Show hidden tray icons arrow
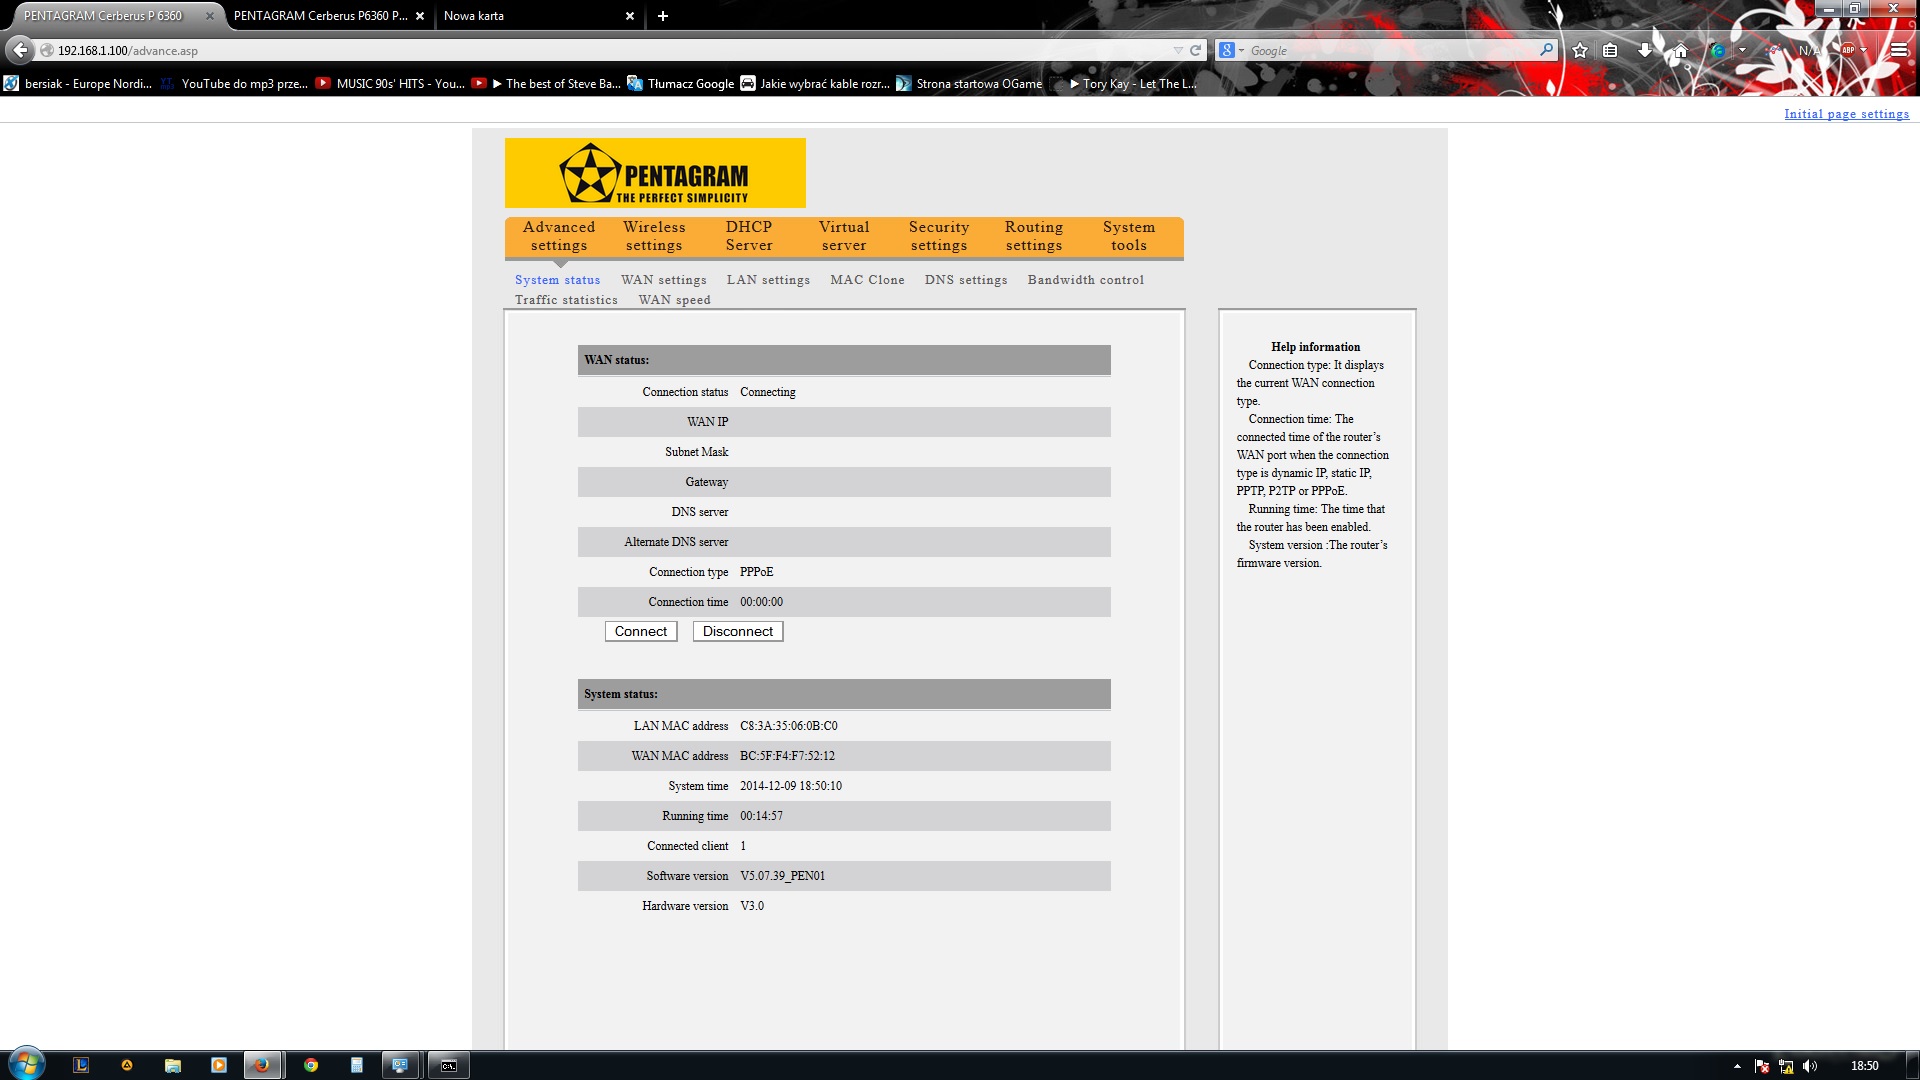The height and width of the screenshot is (1080, 1920). click(x=1737, y=1066)
